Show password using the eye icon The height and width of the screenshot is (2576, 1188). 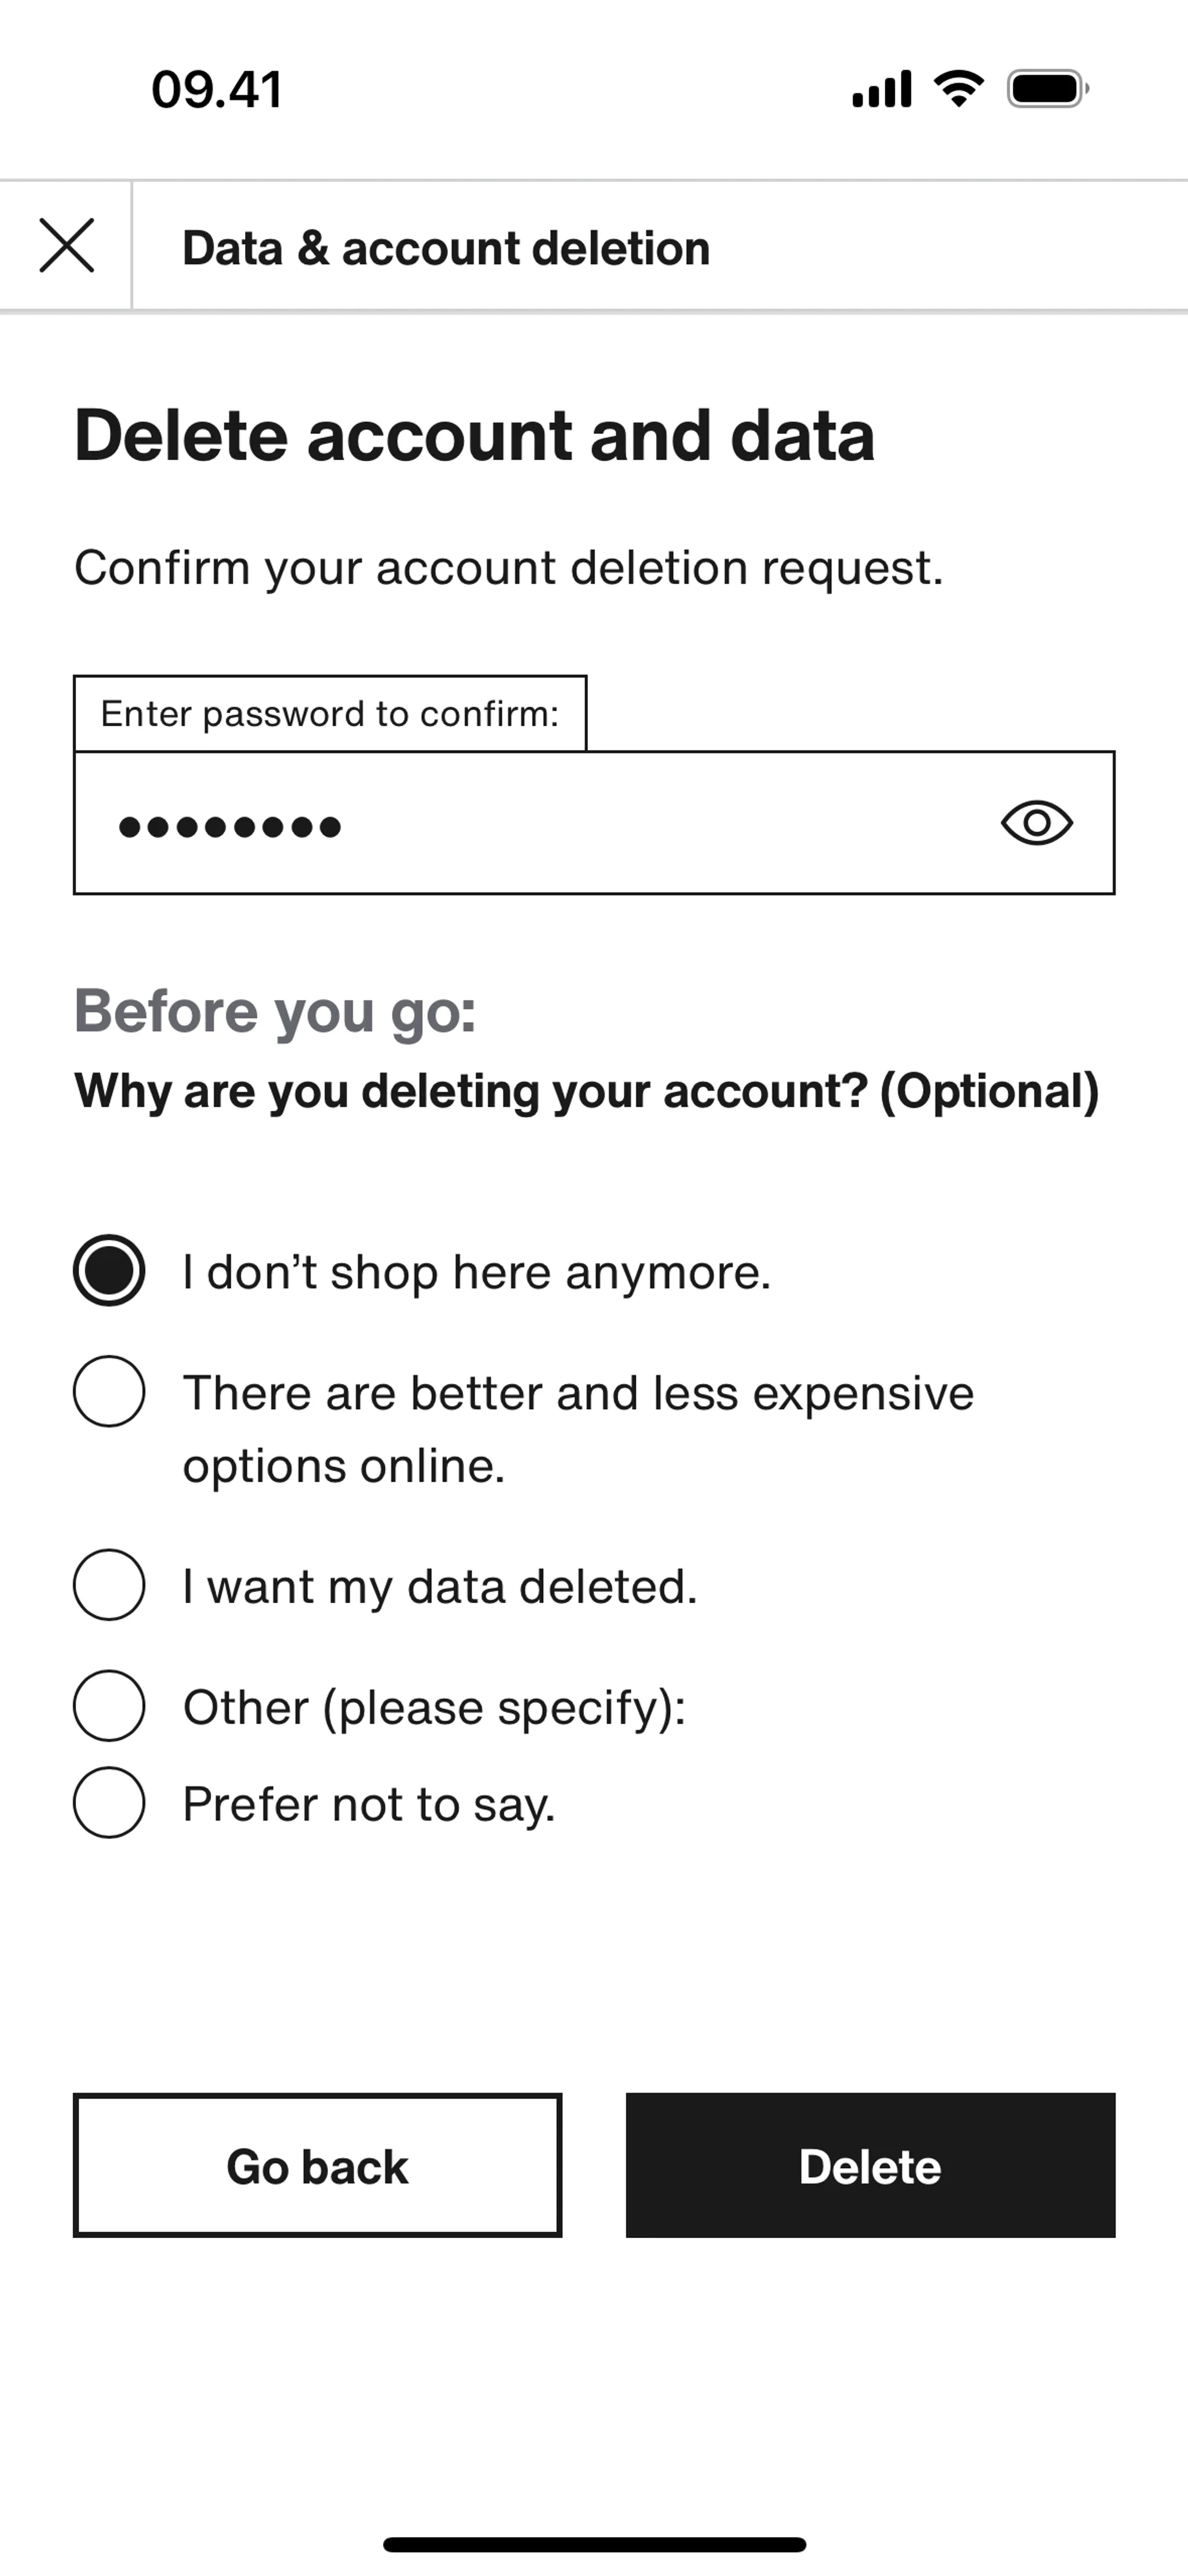1036,823
